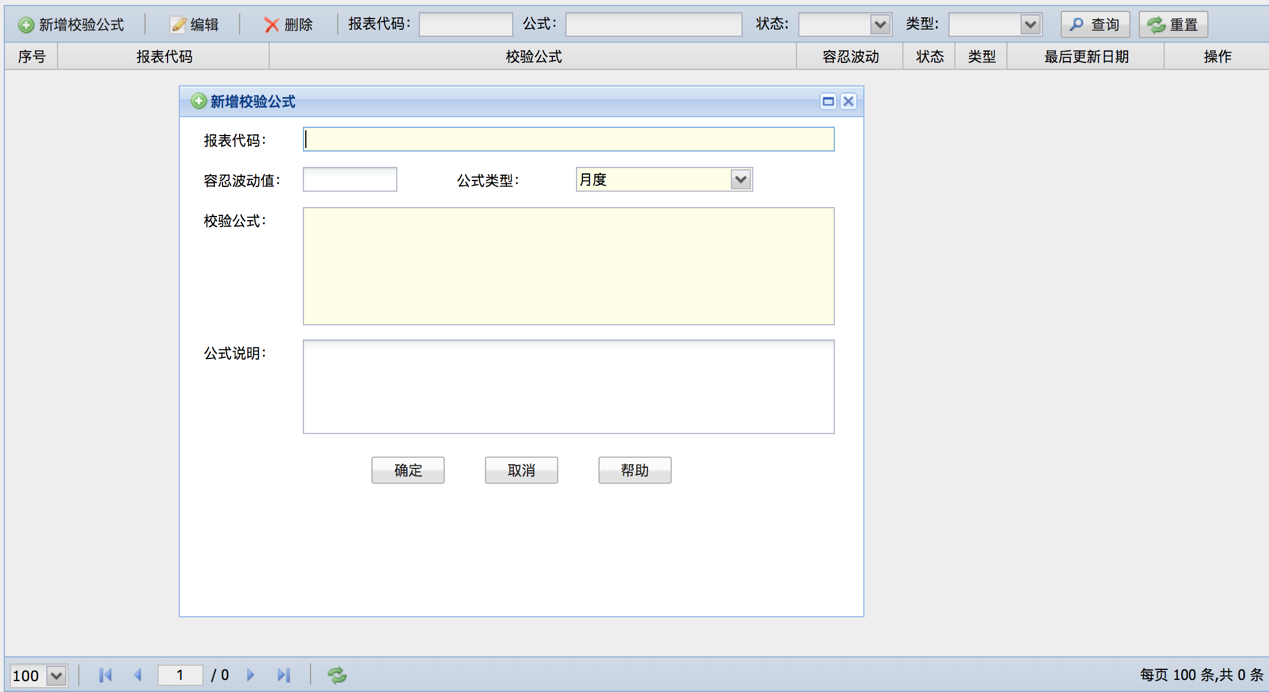Screen dimensions: 1269x692
Task: Jump to the last page of results
Action: (x=284, y=676)
